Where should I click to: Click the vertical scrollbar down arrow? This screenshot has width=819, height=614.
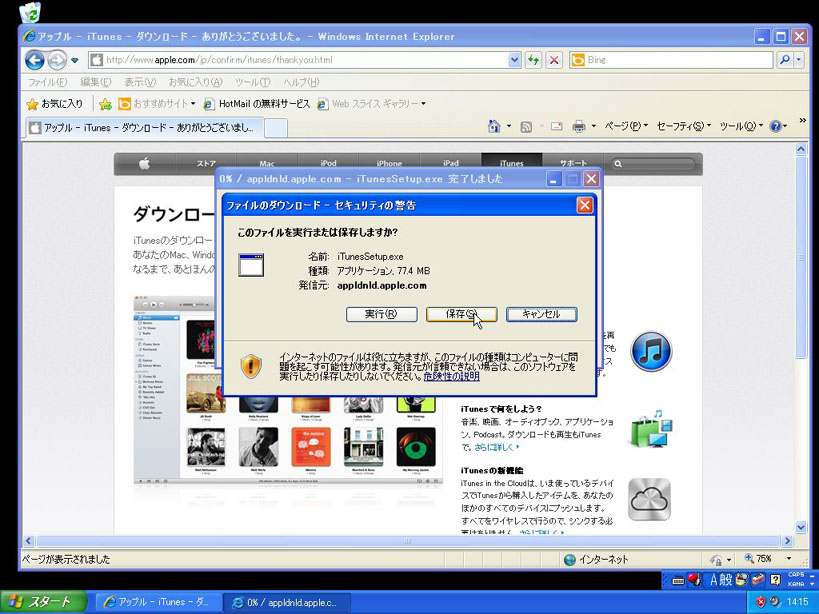801,527
